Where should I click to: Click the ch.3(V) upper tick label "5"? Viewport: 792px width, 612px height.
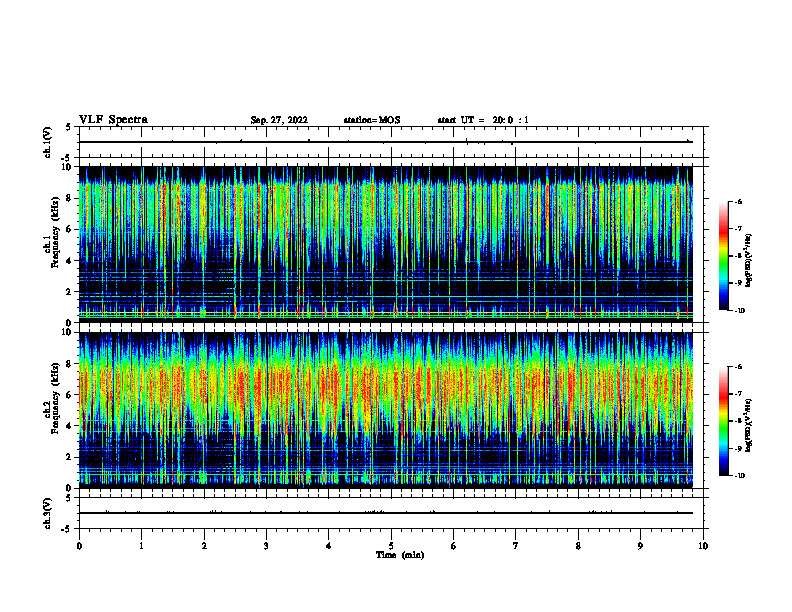click(x=69, y=498)
